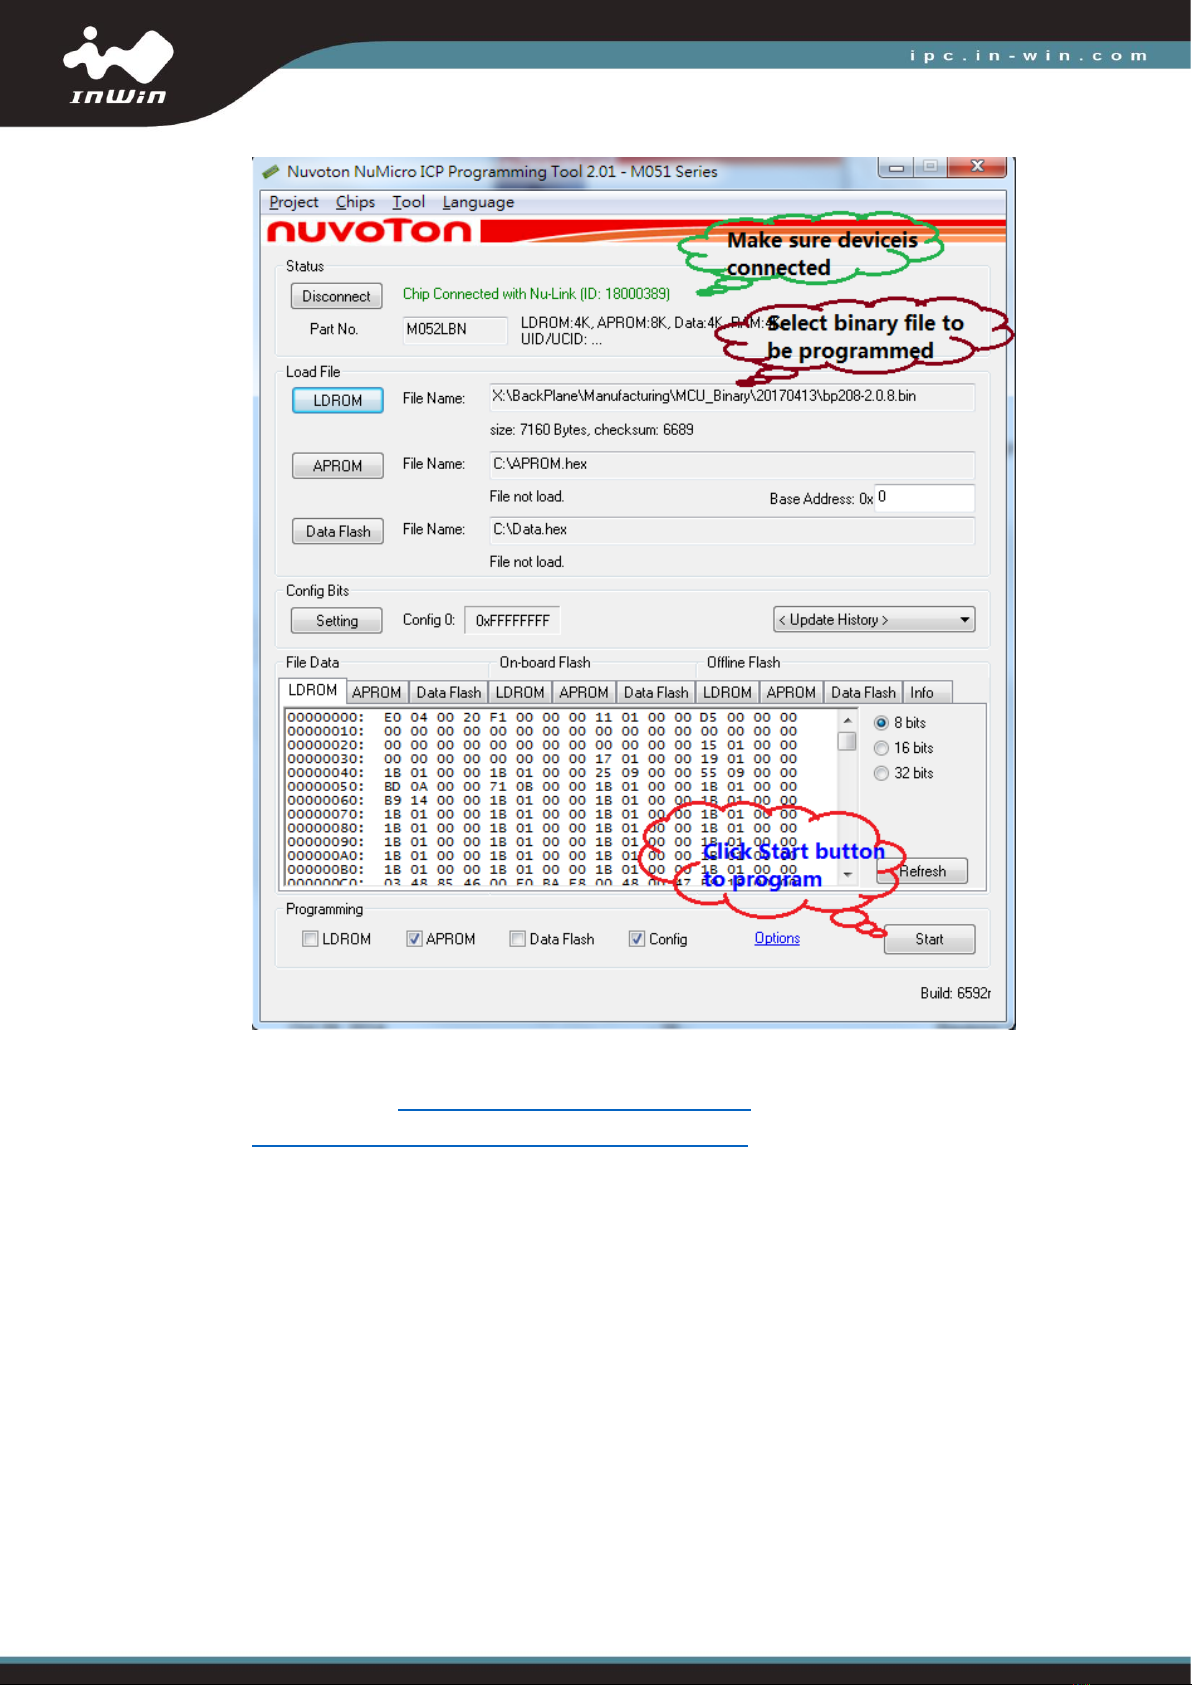Open the Language menu
Viewport: 1192px width, 1685px height.
pyautogui.click(x=478, y=202)
